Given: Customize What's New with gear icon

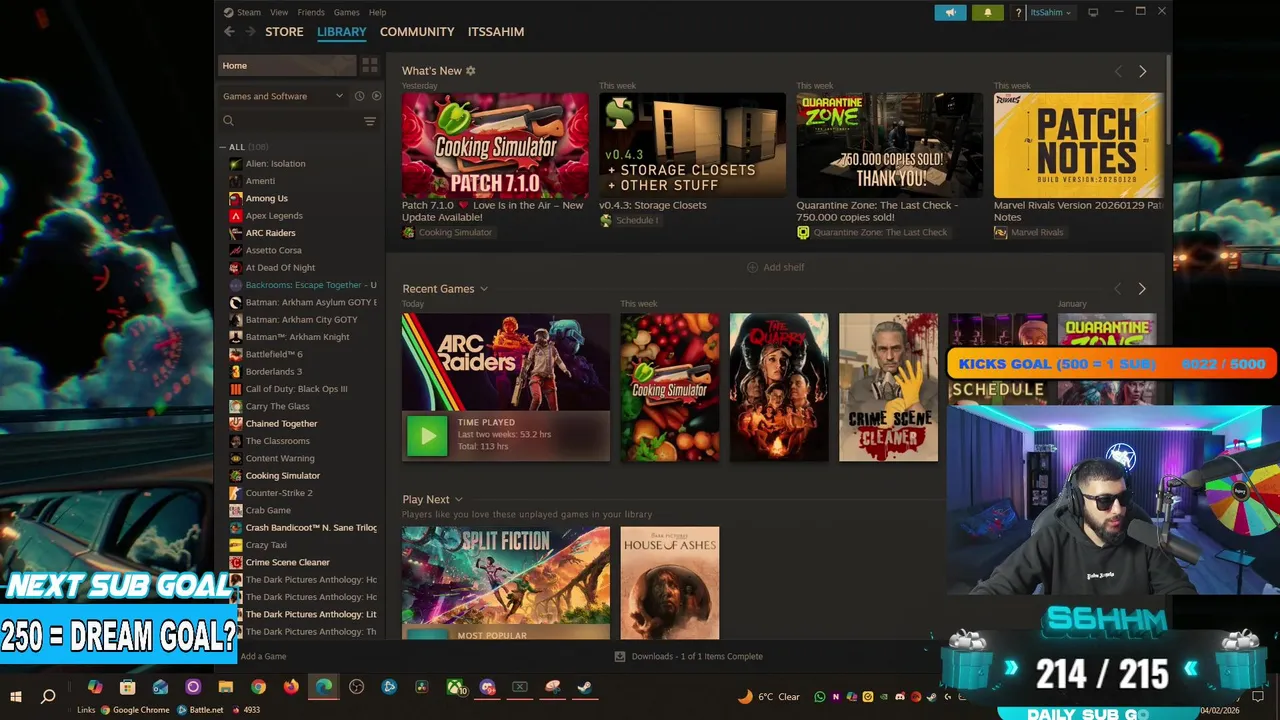Looking at the screenshot, I should pos(471,71).
